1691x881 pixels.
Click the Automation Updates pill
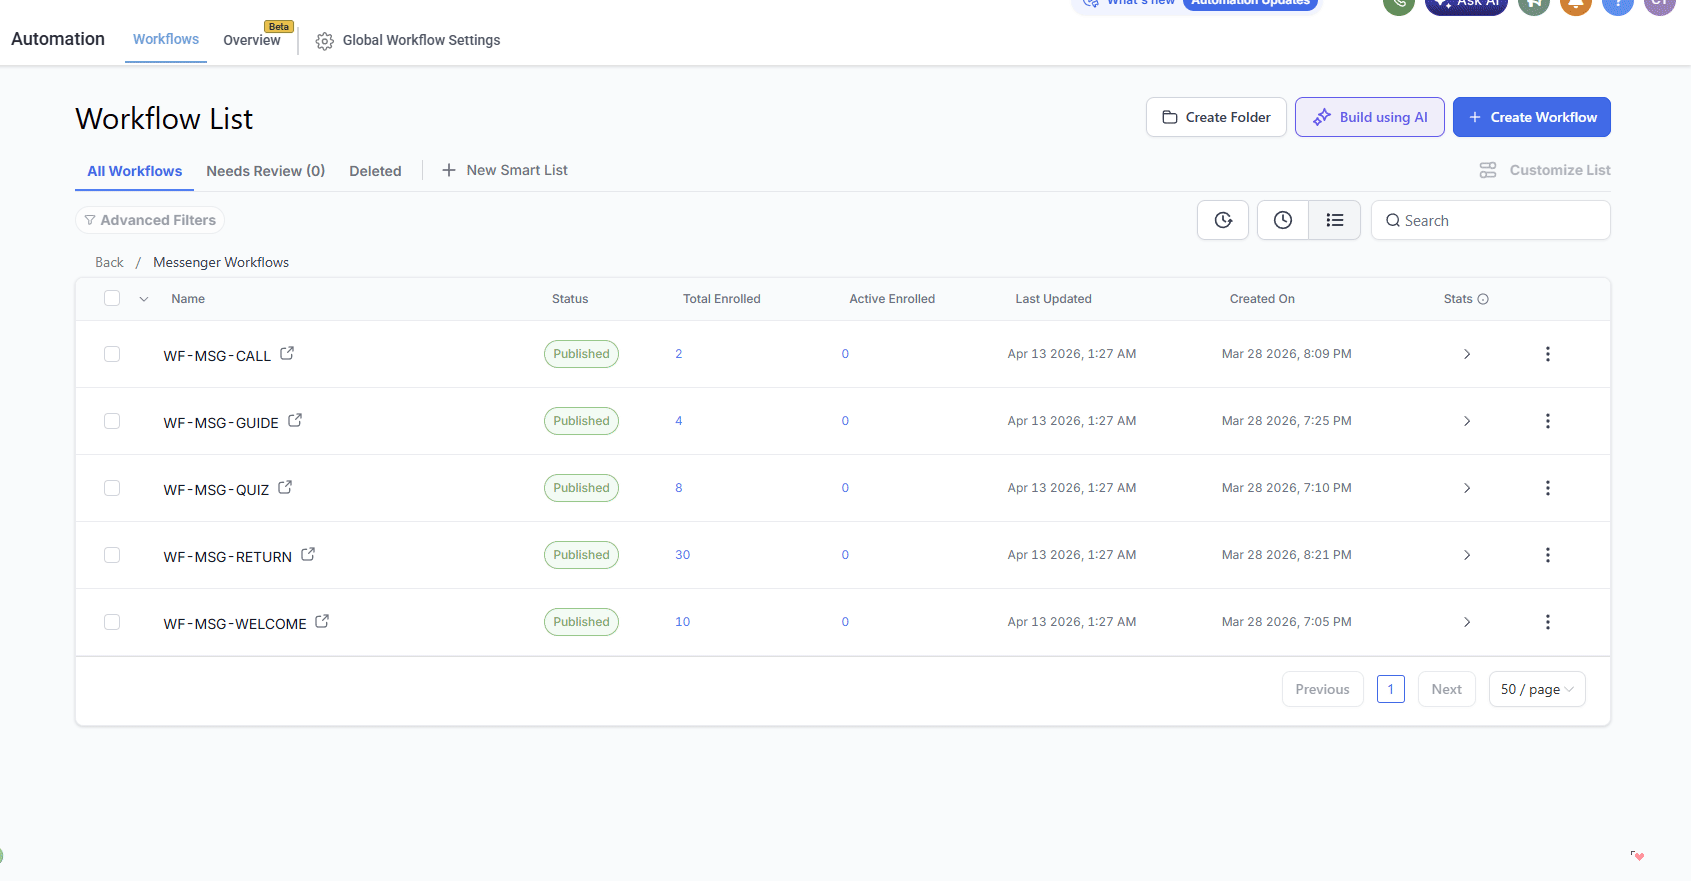(x=1250, y=3)
